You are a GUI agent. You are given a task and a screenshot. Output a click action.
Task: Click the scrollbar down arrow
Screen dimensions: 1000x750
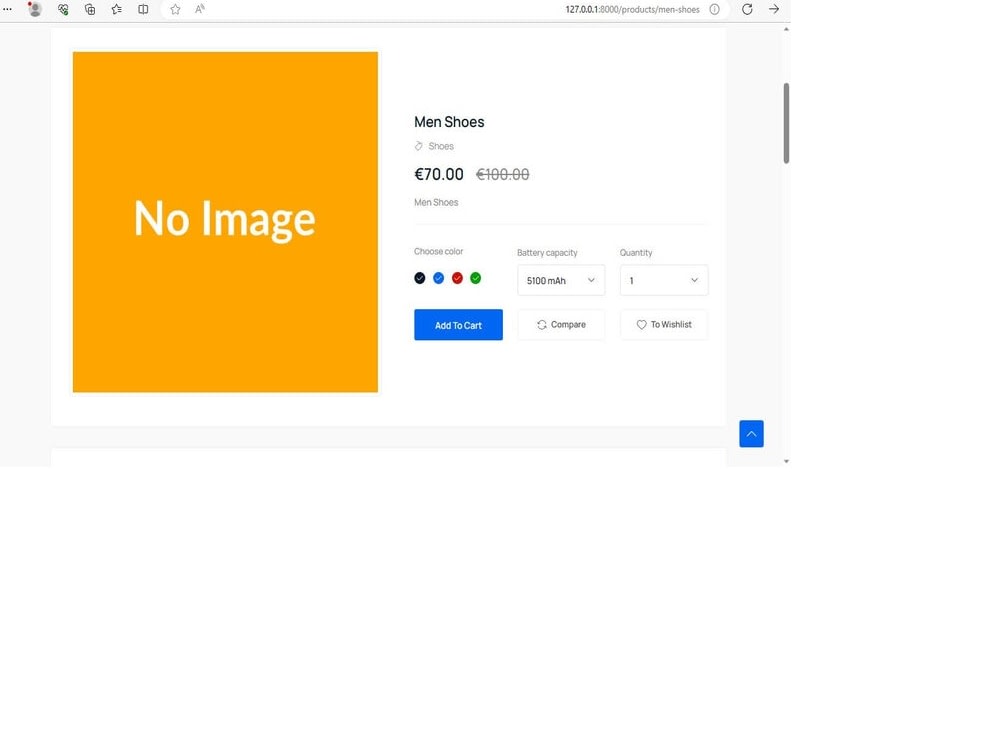(x=786, y=461)
